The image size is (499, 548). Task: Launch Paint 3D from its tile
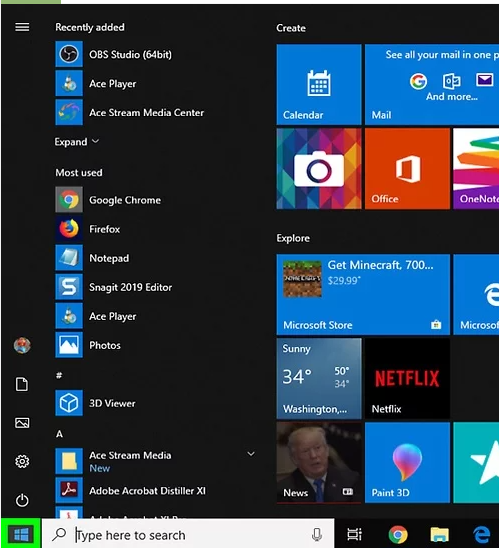(407, 462)
